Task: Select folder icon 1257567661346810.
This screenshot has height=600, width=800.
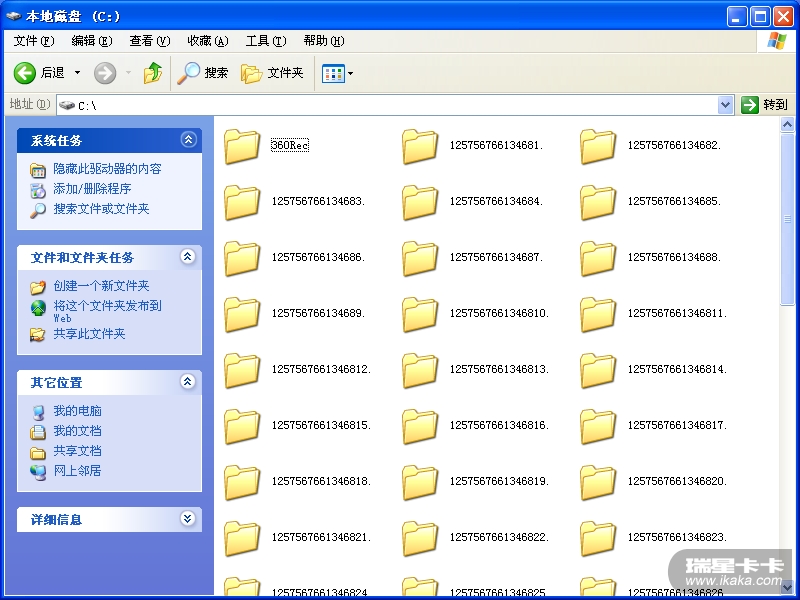Action: pos(420,314)
